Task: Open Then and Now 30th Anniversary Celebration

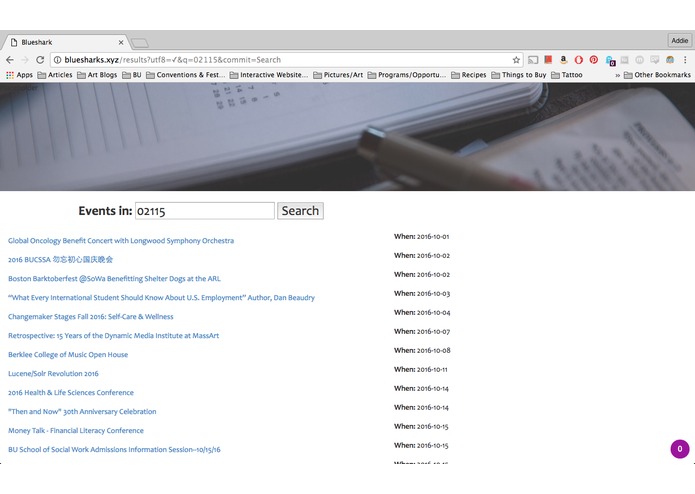Action: tap(82, 412)
